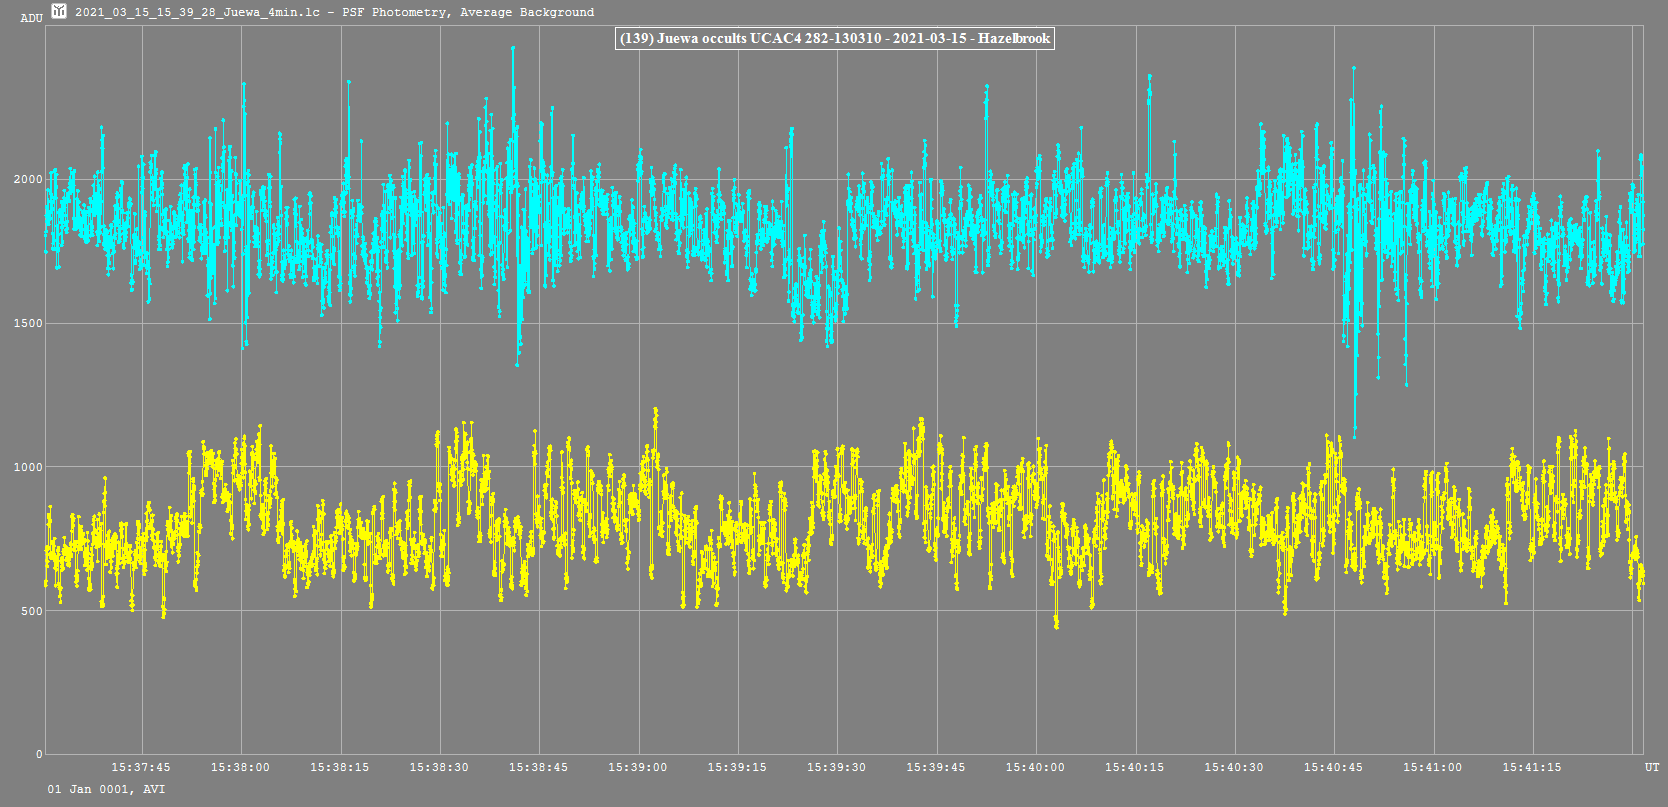Screen dimensions: 1668x807
Task: Click the cyan curve's tallest peak after 15:40:45
Action: click(x=1354, y=68)
